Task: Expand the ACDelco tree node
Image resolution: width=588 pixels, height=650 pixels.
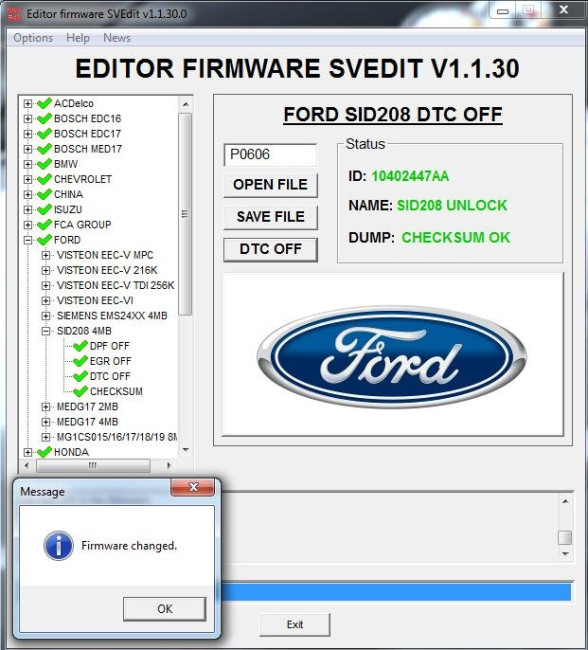Action: coord(28,103)
